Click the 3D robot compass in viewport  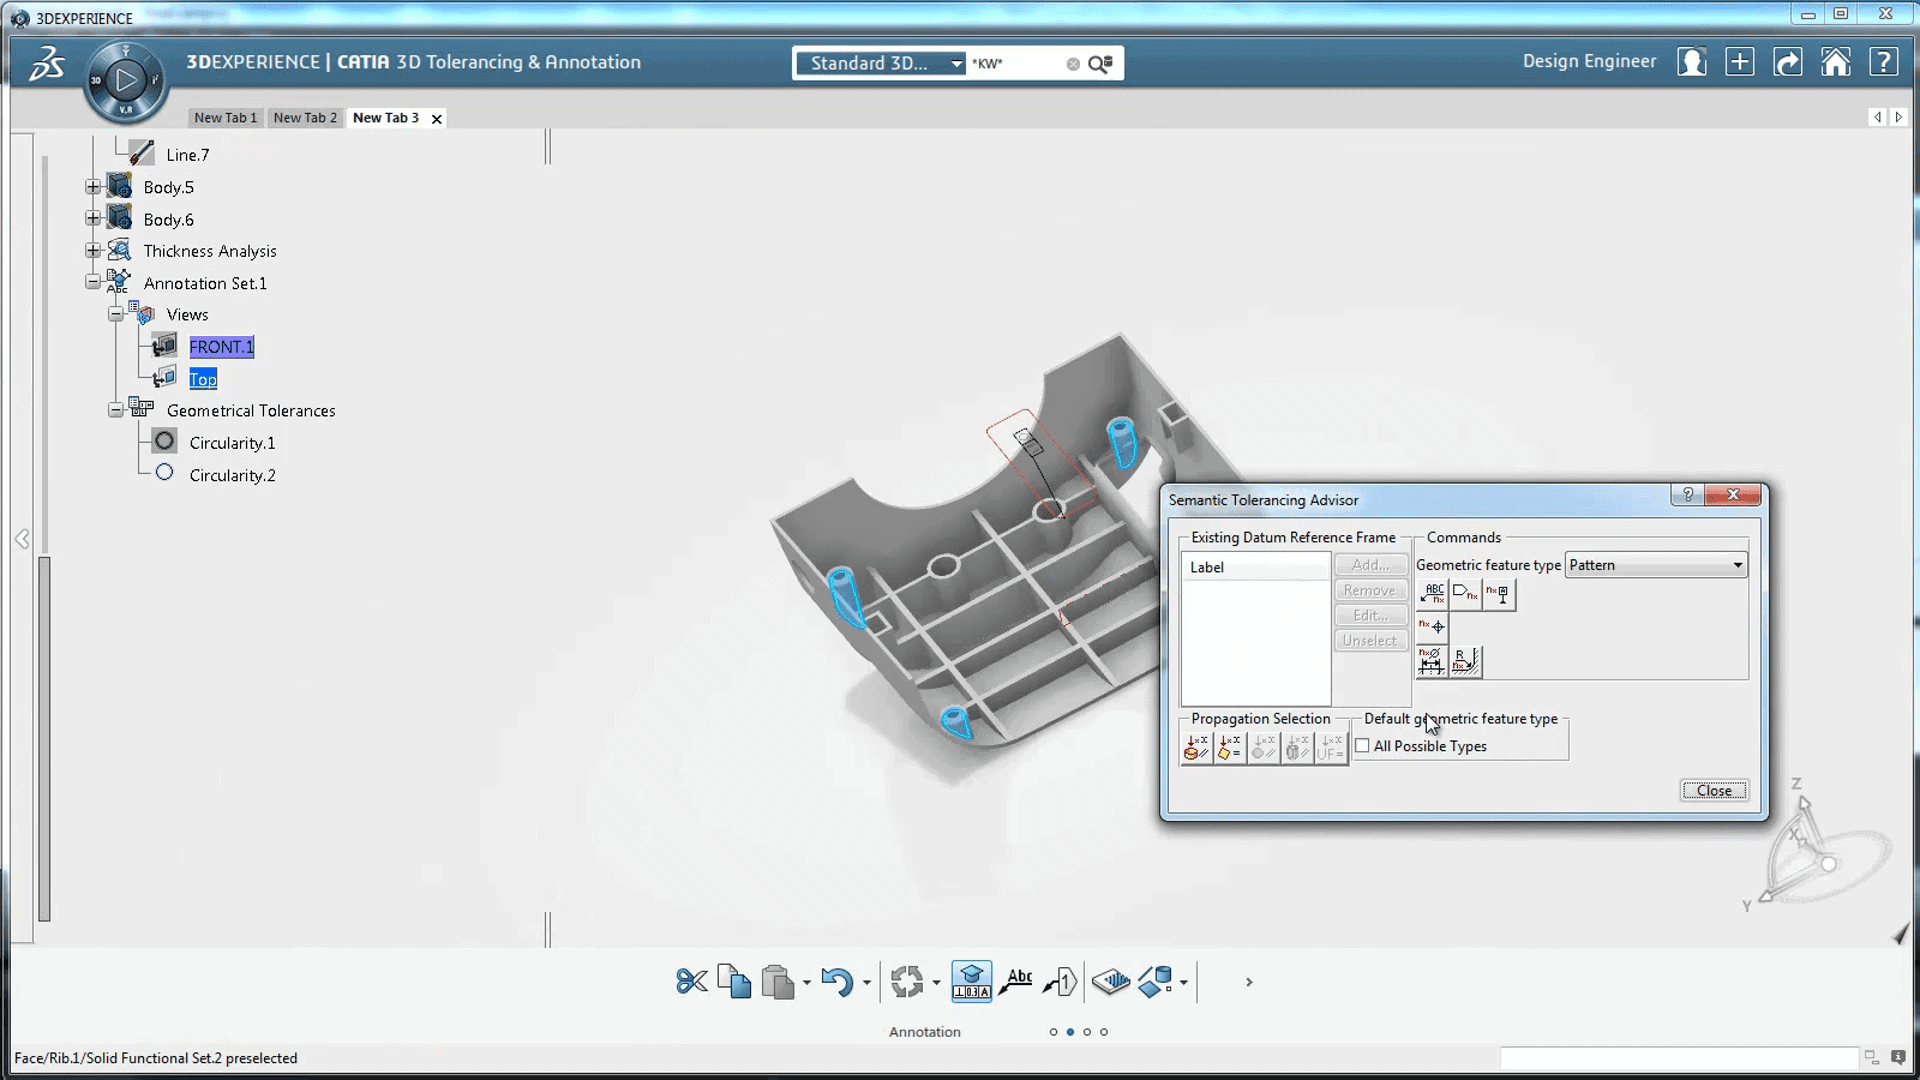(1818, 850)
